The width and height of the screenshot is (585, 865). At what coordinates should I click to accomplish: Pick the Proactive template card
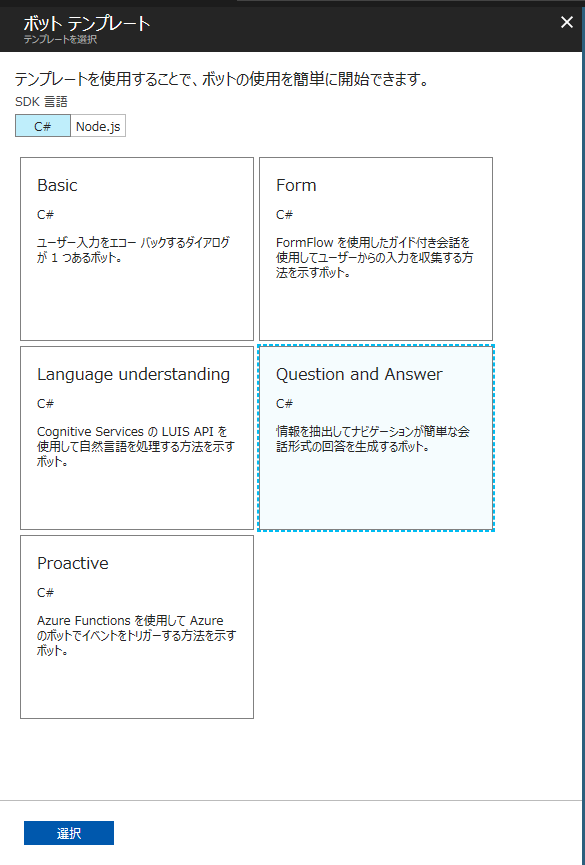point(137,627)
